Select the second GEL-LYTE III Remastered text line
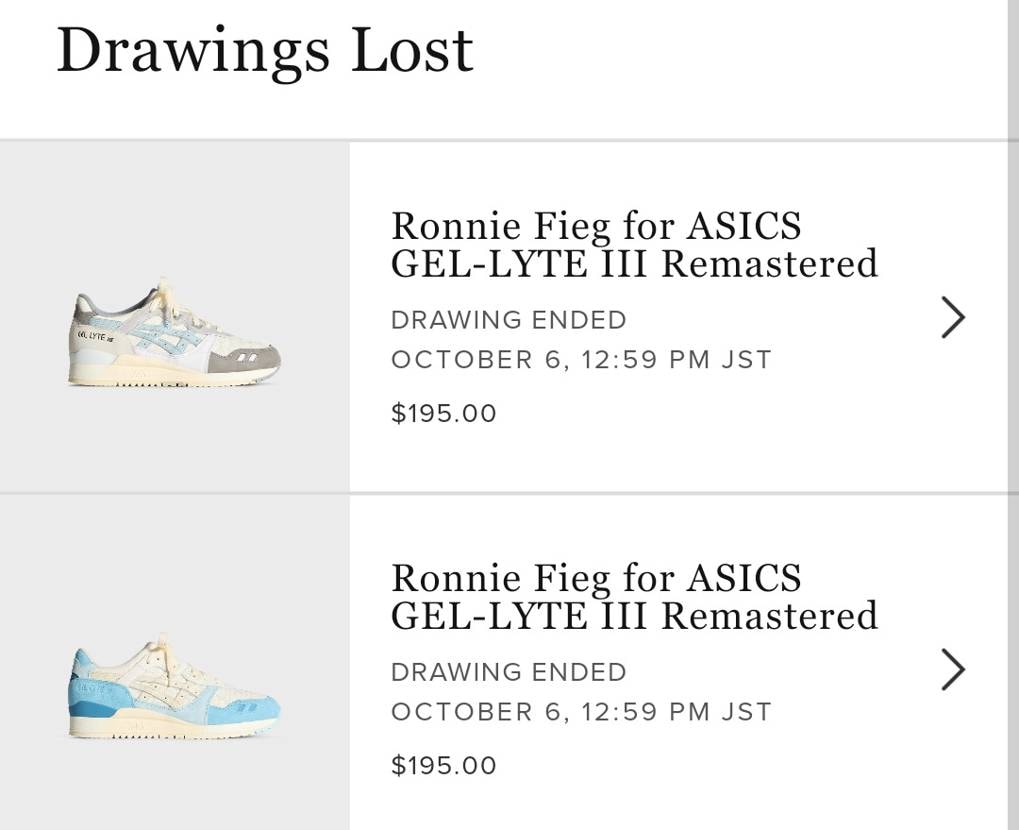 634,616
